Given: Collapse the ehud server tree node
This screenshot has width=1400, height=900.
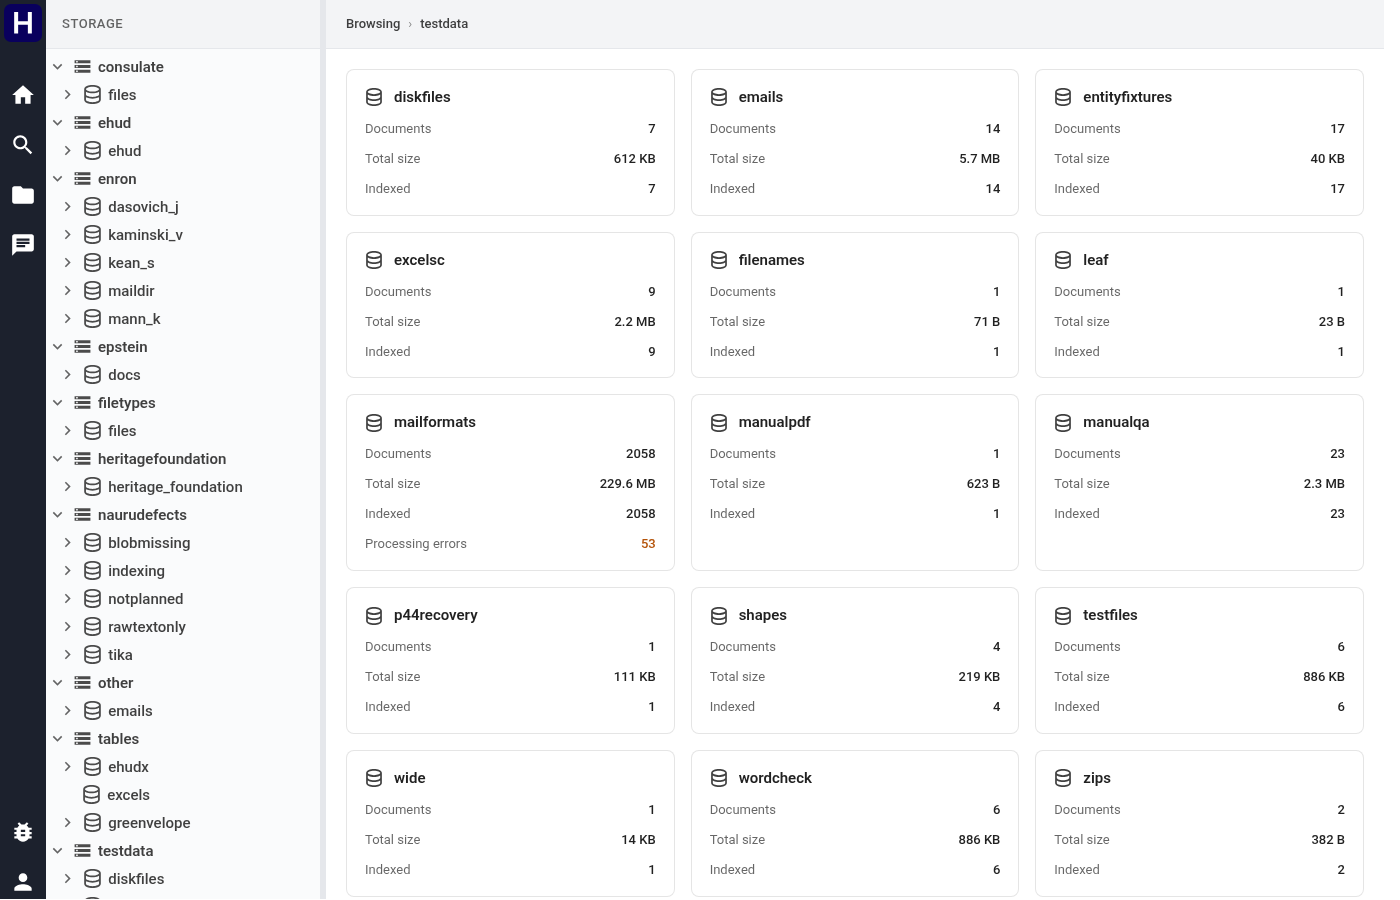Looking at the screenshot, I should (58, 123).
